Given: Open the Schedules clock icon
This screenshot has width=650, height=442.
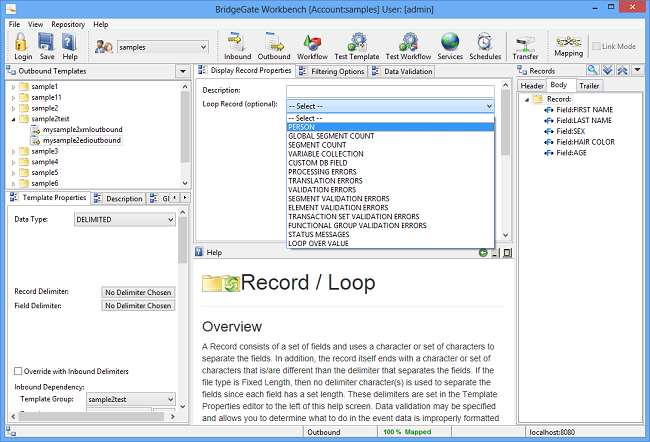Looking at the screenshot, I should tap(485, 42).
